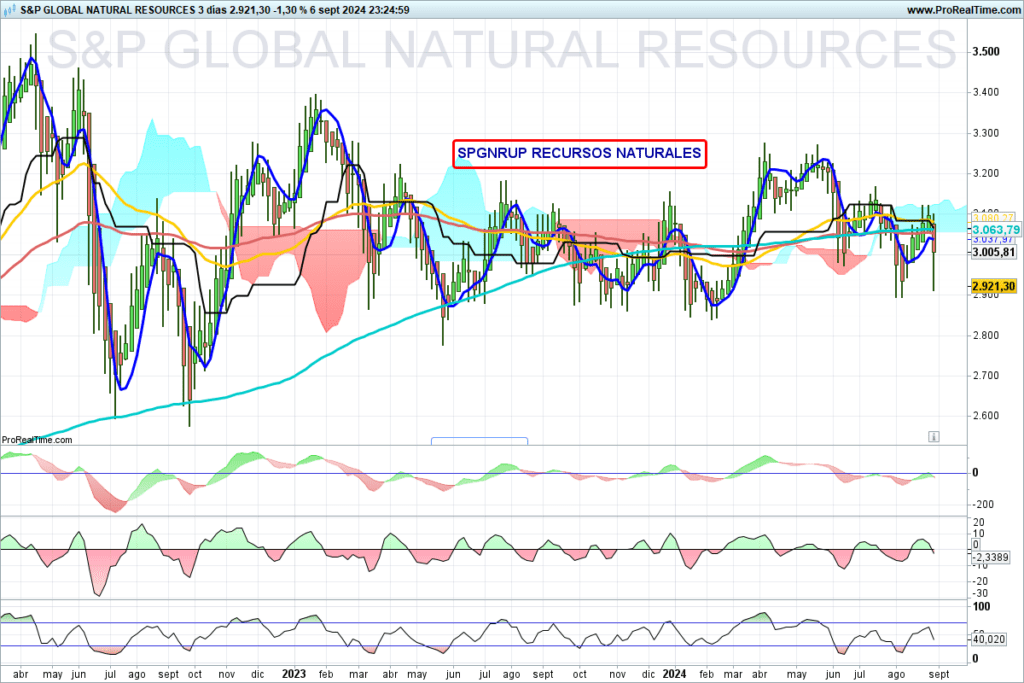Viewport: 1024px width, 683px height.
Task: Click the 2.600 price axis label
Action: [x=986, y=416]
